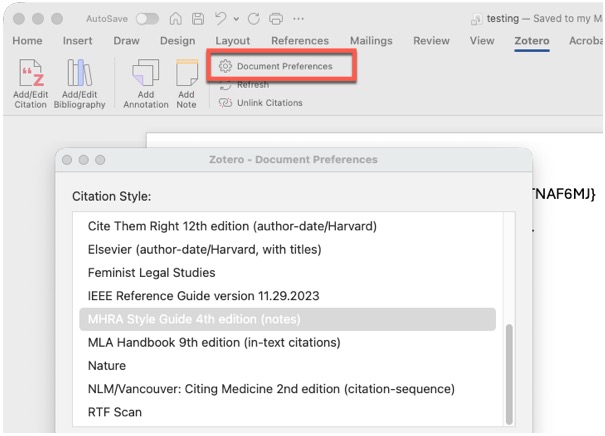Open the more options ellipsis menu

[x=298, y=19]
